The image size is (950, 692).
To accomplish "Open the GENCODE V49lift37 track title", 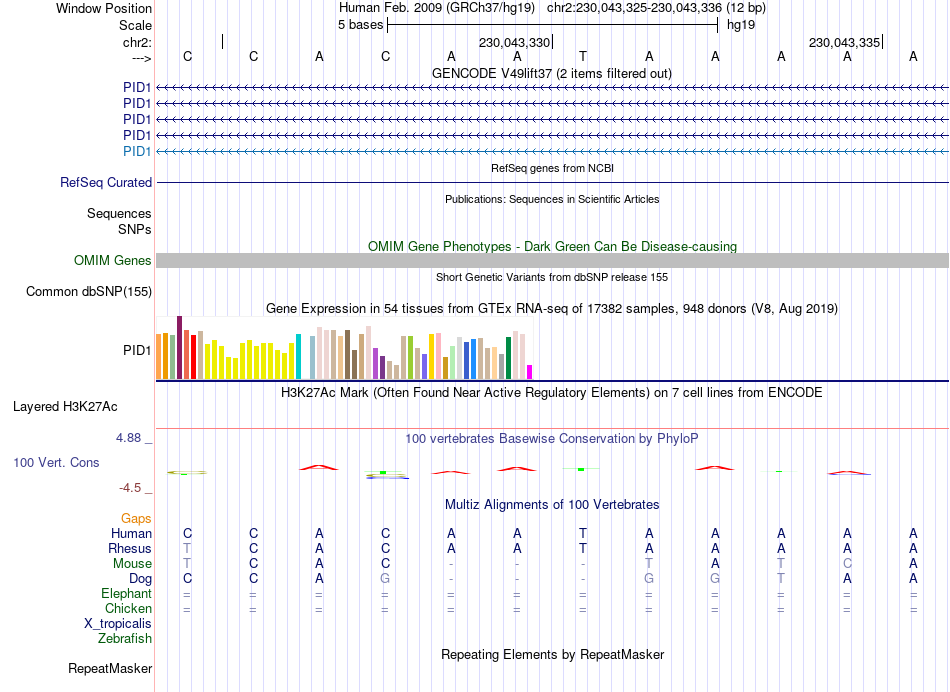I will click(x=551, y=73).
